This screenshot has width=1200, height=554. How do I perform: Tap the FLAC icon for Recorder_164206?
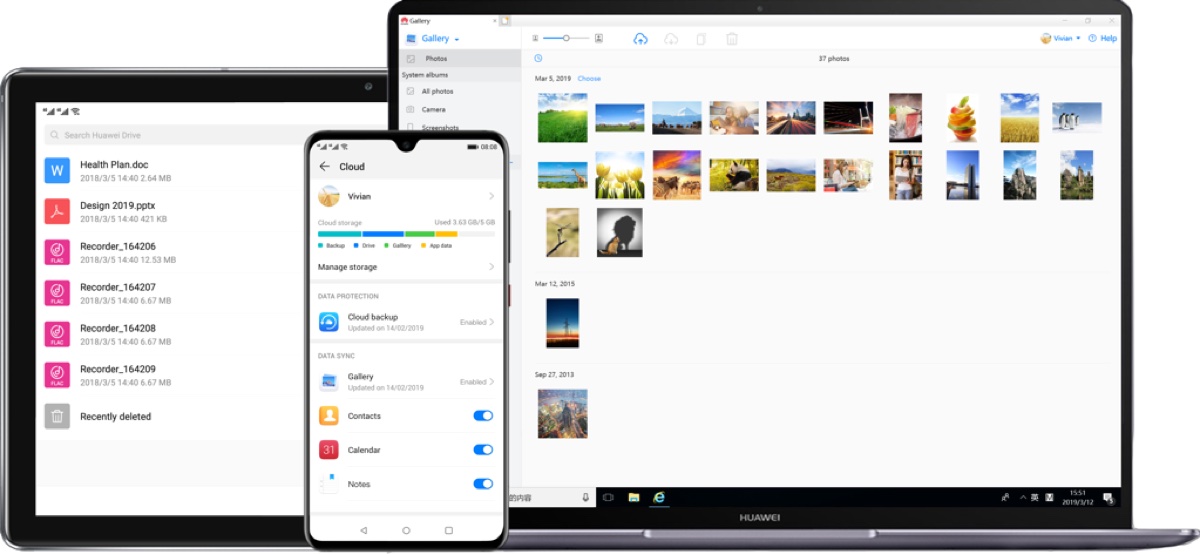click(57, 252)
